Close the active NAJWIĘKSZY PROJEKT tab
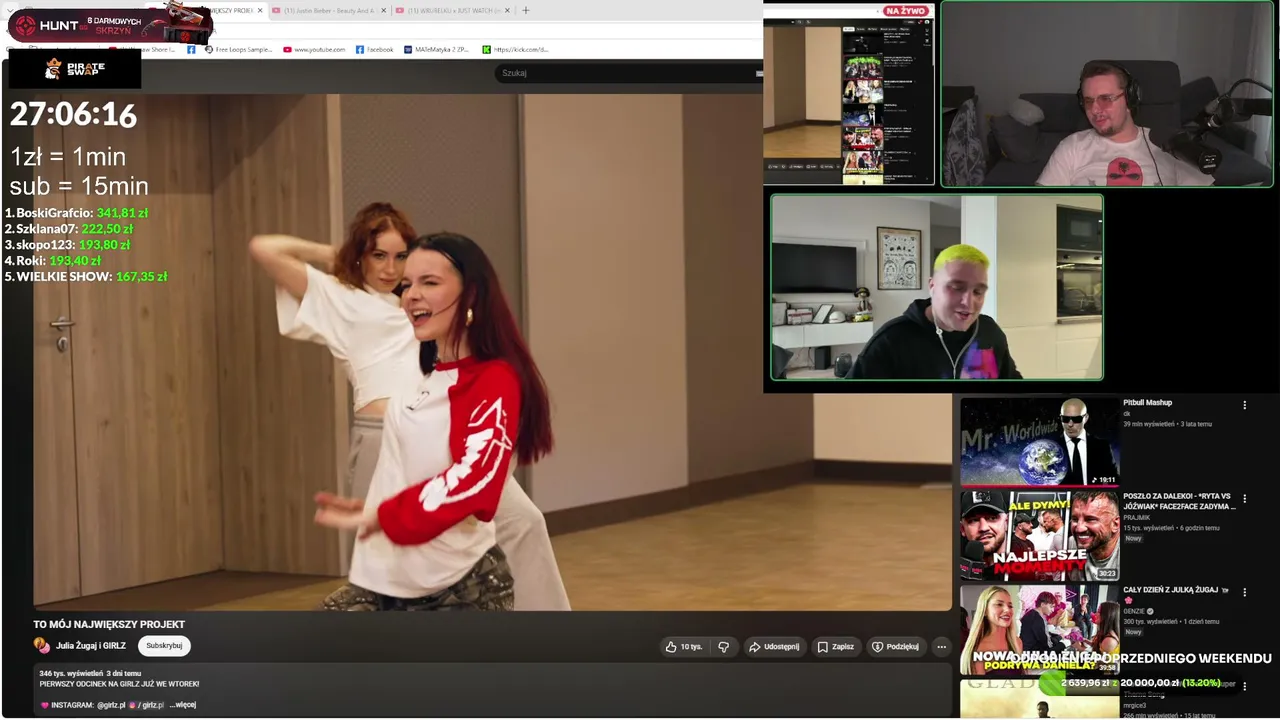This screenshot has width=1280, height=720. pos(260,11)
